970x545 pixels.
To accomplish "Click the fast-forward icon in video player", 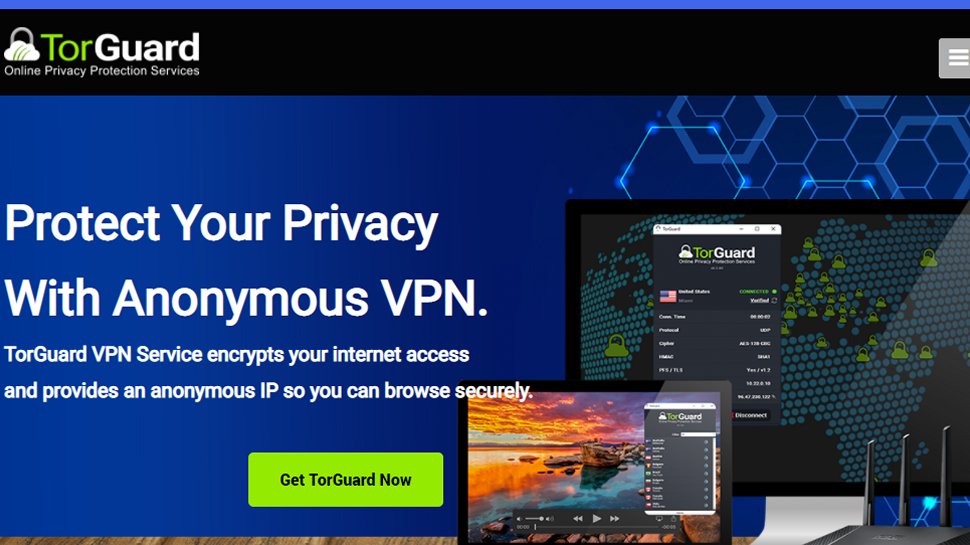I will coord(614,518).
